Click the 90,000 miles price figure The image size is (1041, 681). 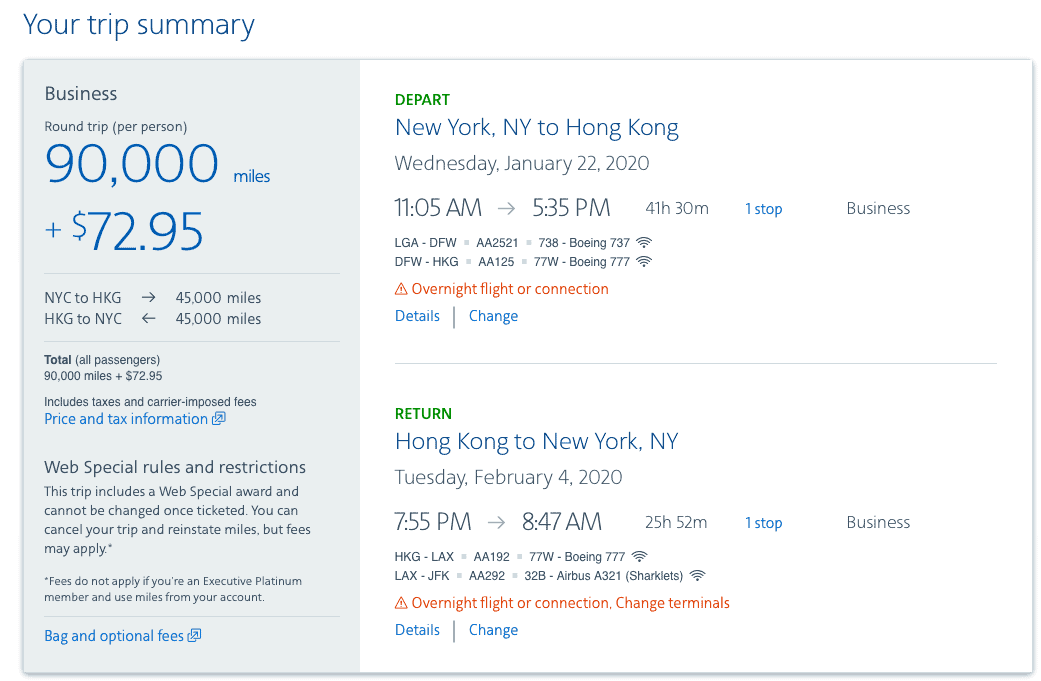point(157,164)
